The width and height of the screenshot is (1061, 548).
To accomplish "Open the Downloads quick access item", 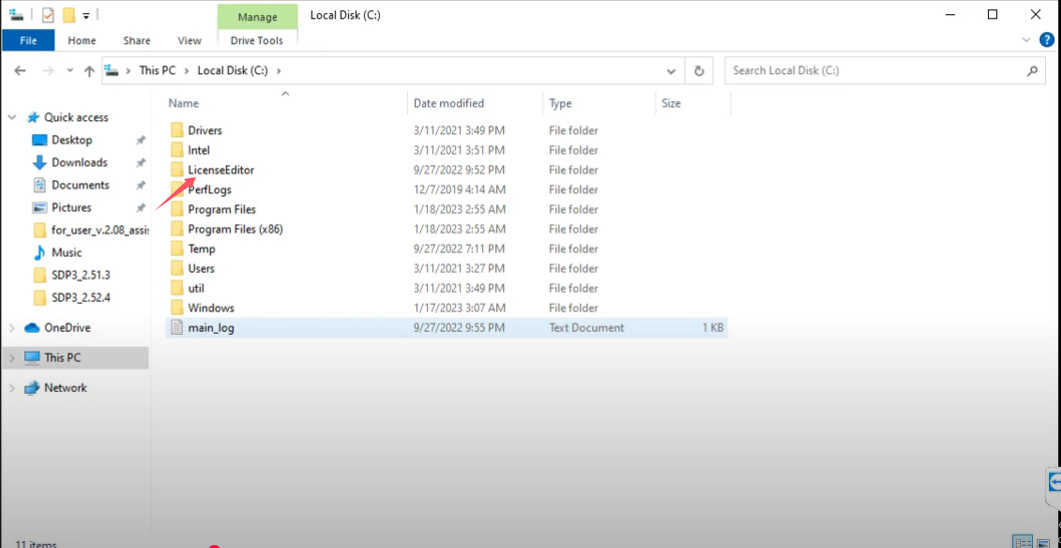I will tap(79, 162).
